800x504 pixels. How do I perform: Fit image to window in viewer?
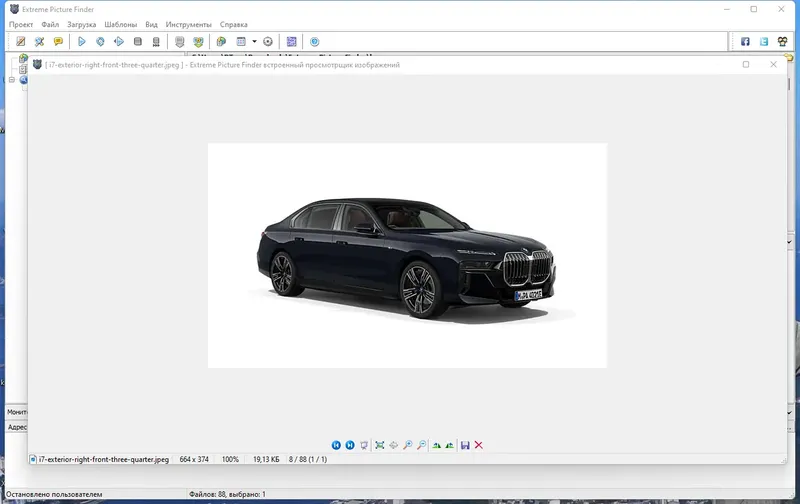379,445
